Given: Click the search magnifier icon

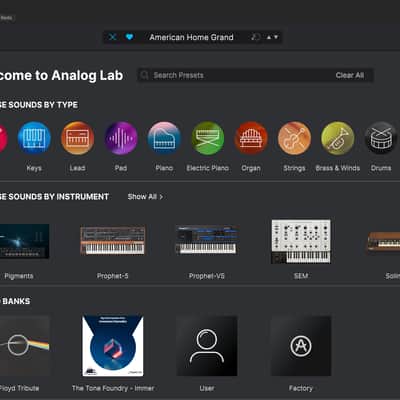Looking at the screenshot, I should pyautogui.click(x=144, y=75).
